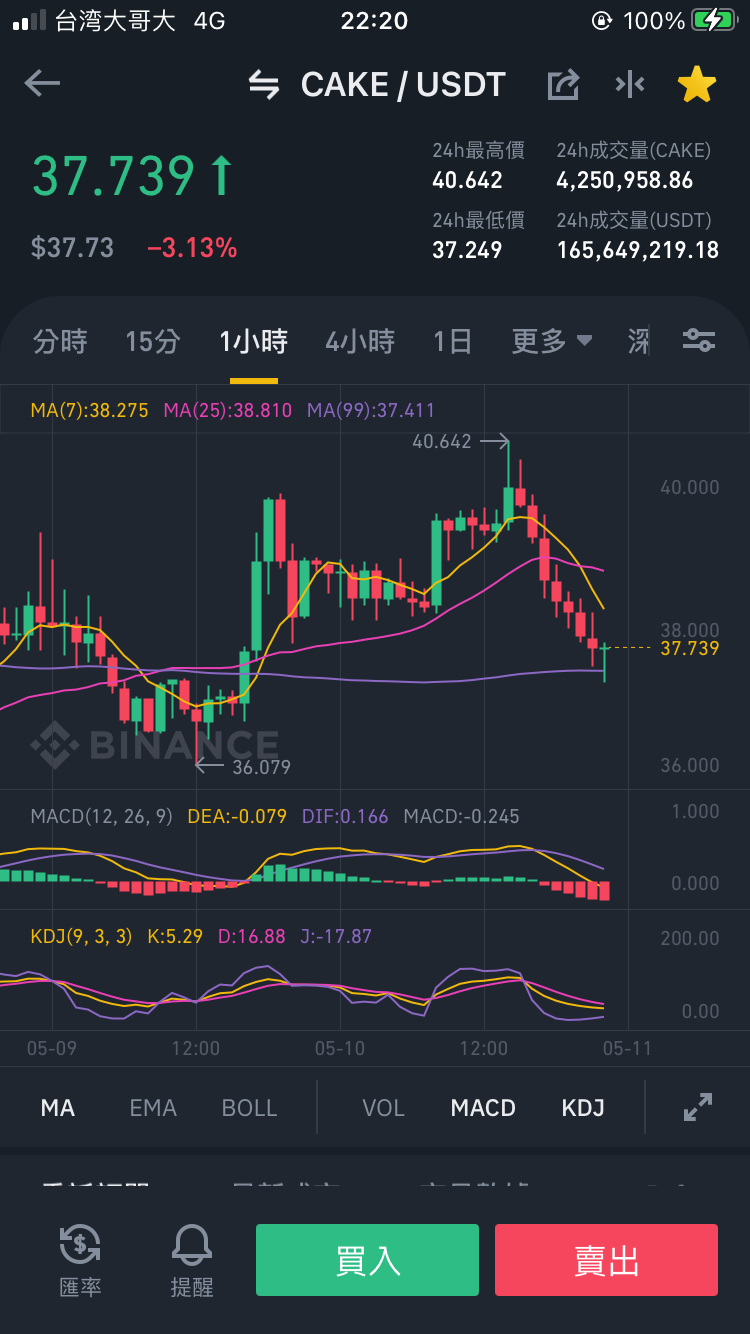Switch to the 4小時 interval tab

click(x=360, y=342)
